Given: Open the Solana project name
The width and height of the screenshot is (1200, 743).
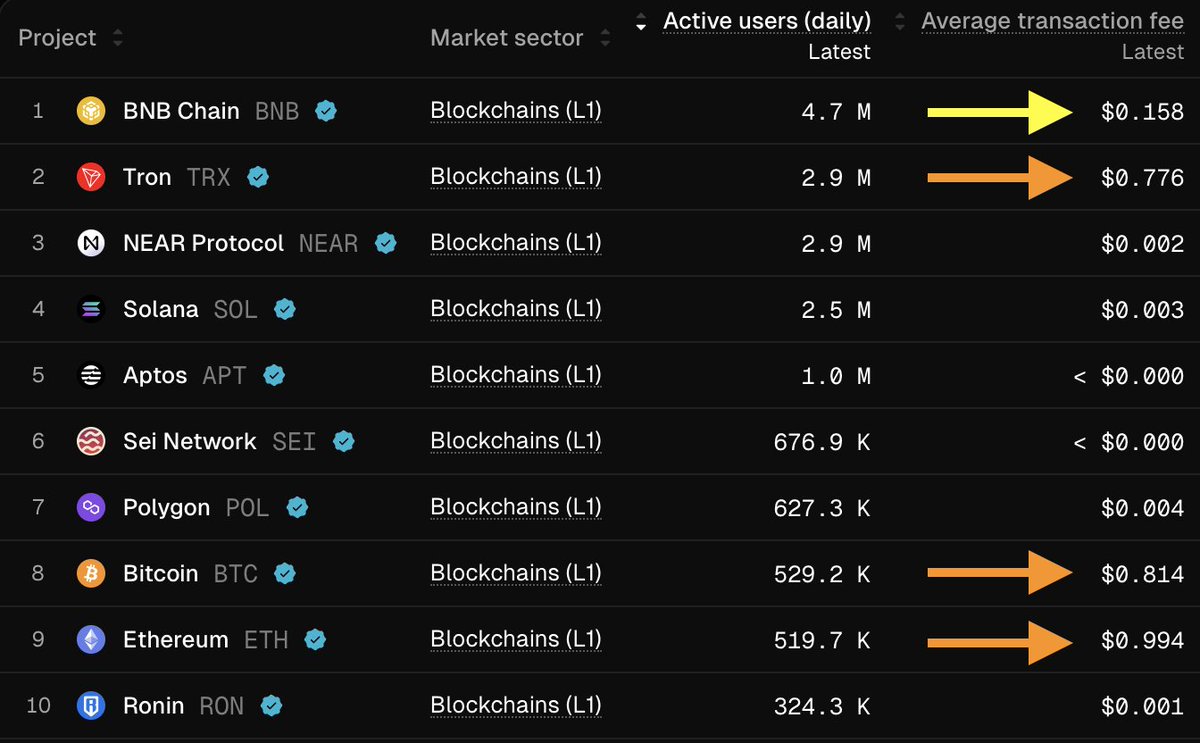Looking at the screenshot, I should [x=161, y=309].
